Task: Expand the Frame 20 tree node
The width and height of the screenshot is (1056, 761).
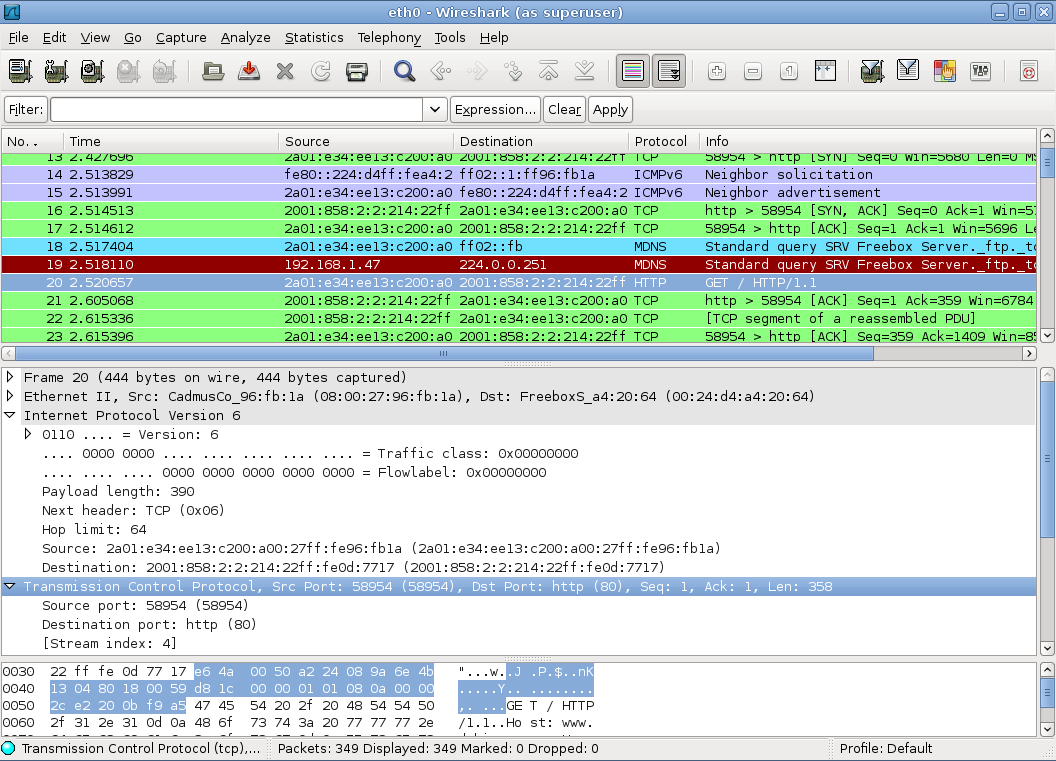Action: (x=10, y=377)
